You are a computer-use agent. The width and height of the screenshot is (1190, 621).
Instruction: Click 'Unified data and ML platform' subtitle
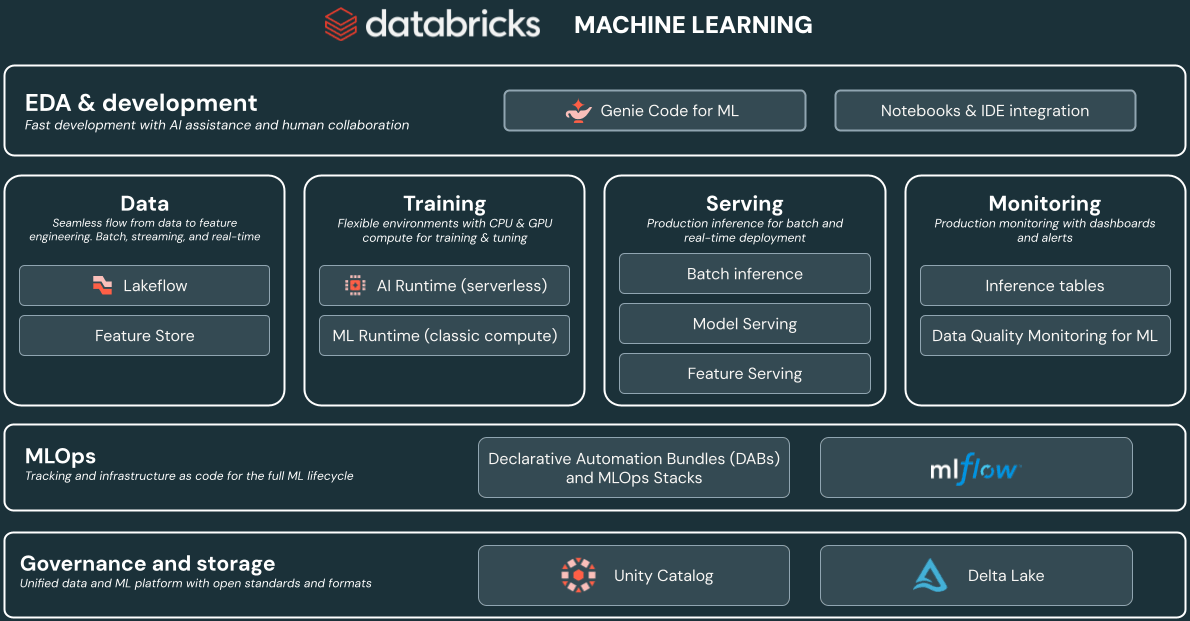[196, 583]
